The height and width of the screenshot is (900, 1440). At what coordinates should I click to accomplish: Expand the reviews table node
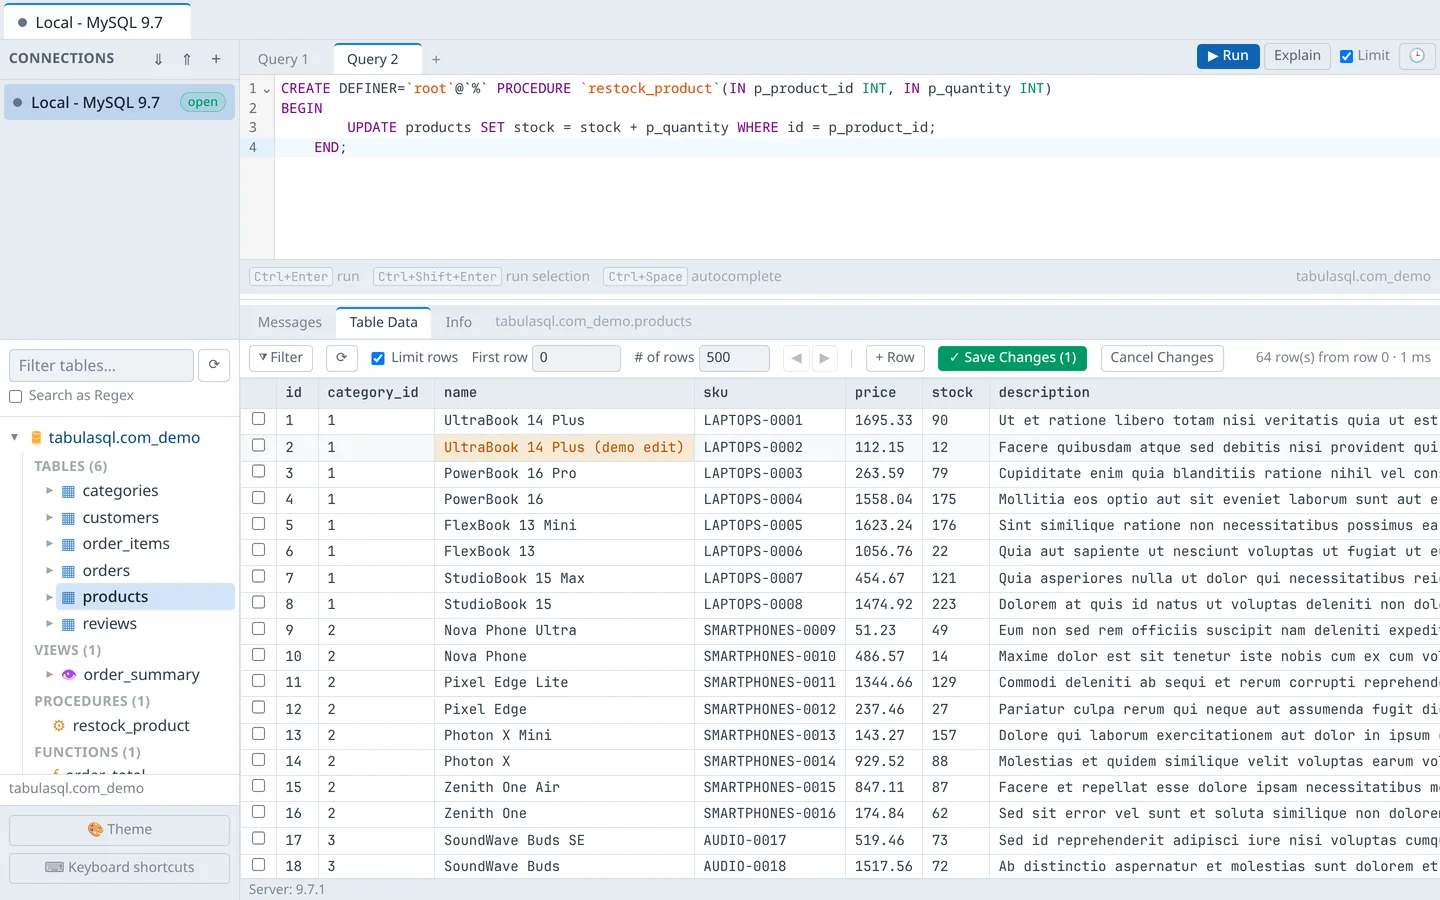49,623
